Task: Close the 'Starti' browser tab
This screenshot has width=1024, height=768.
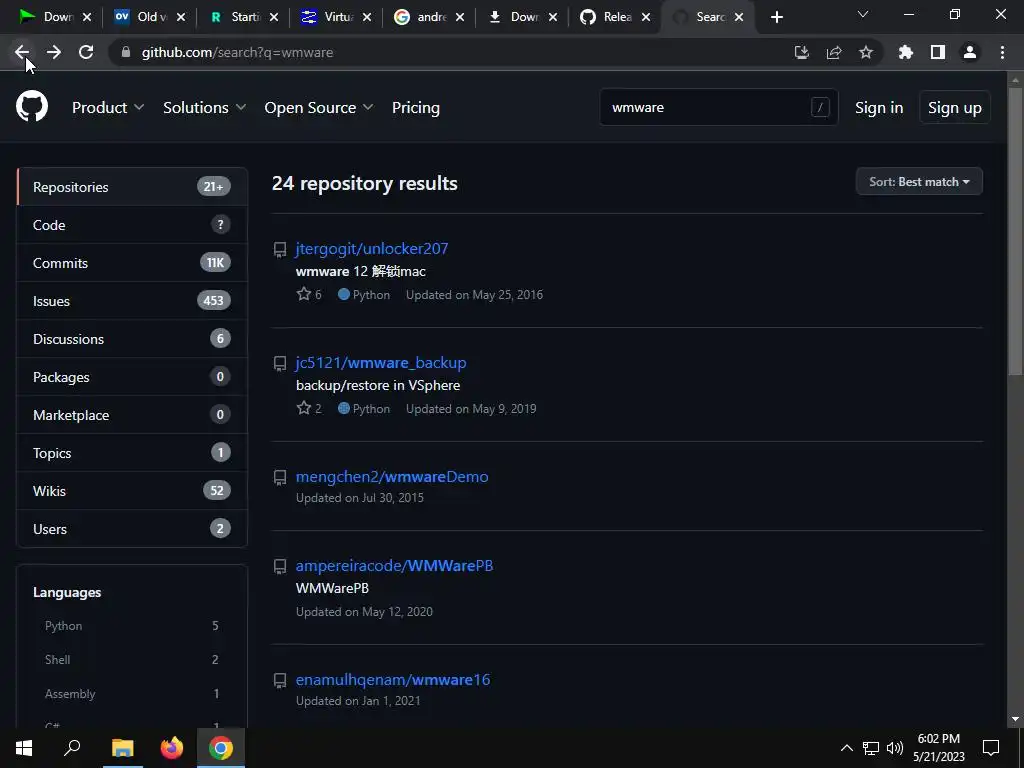Action: click(x=274, y=17)
